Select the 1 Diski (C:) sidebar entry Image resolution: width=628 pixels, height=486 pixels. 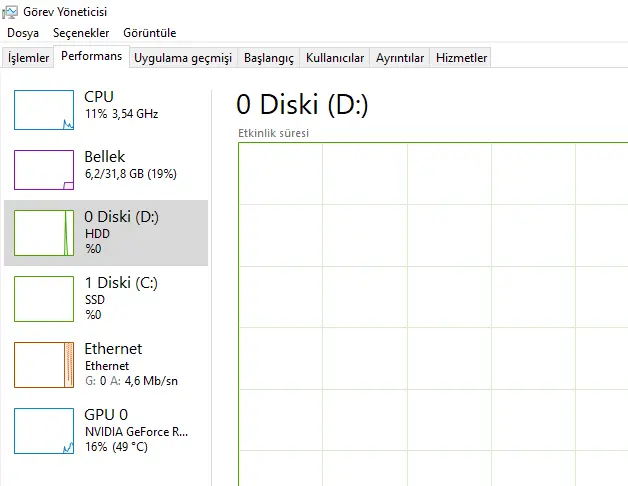(x=106, y=299)
